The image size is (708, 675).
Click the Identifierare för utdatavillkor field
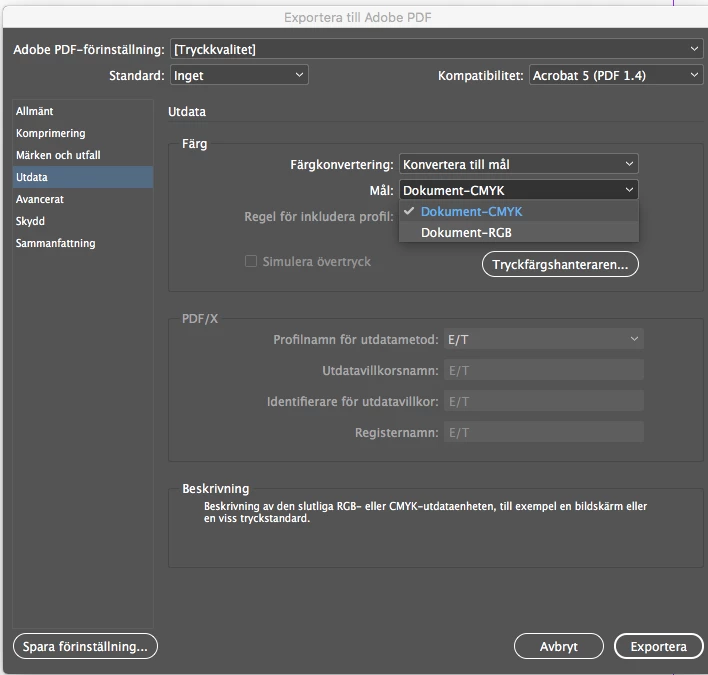(544, 401)
